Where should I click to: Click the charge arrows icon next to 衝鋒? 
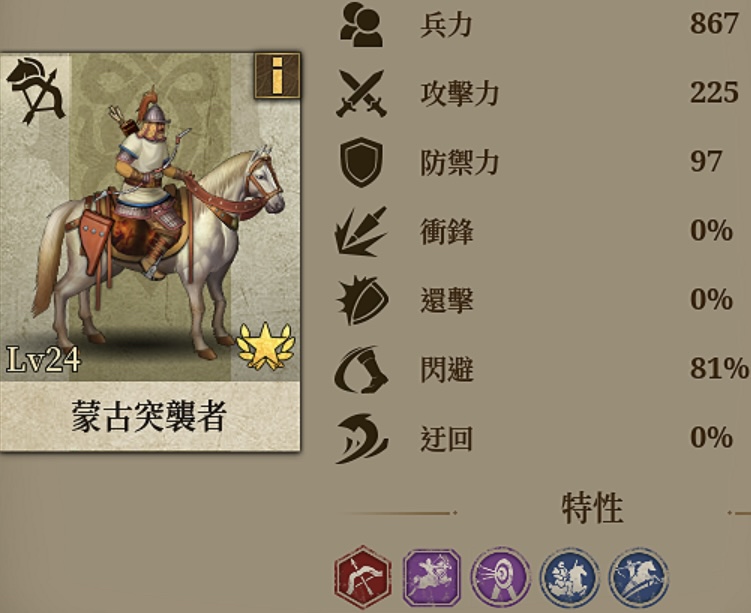click(x=361, y=232)
